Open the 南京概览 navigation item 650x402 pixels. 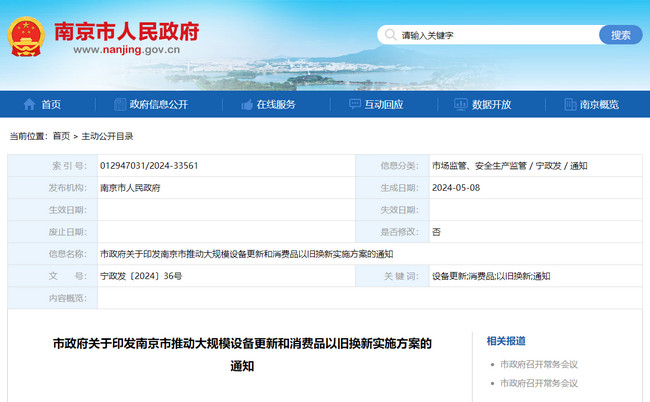coord(599,104)
